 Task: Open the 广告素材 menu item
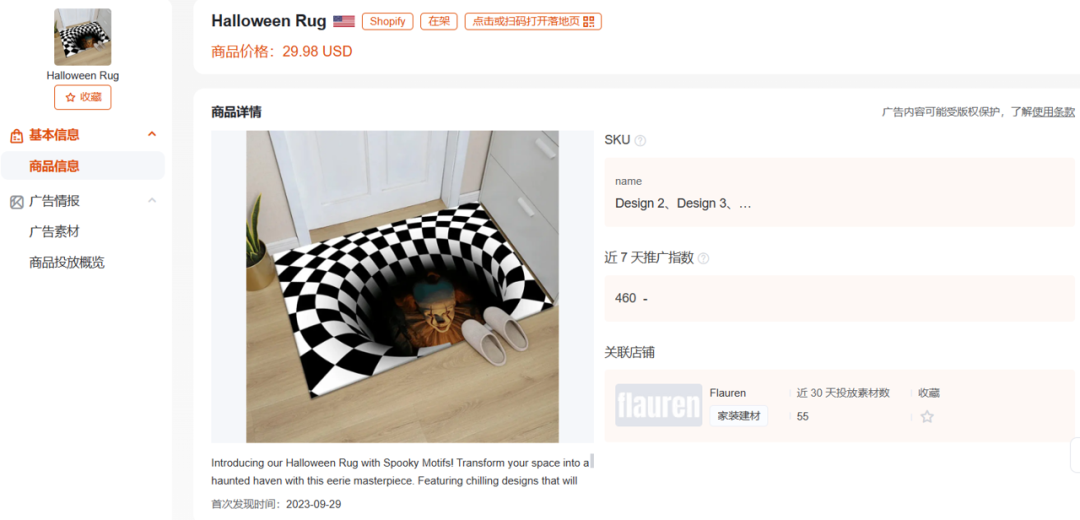pyautogui.click(x=54, y=231)
